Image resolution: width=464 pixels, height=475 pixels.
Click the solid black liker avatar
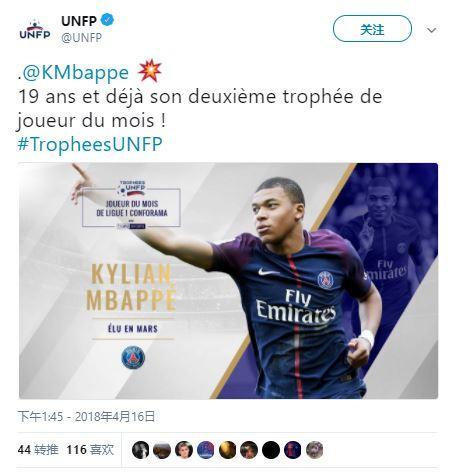271,450
